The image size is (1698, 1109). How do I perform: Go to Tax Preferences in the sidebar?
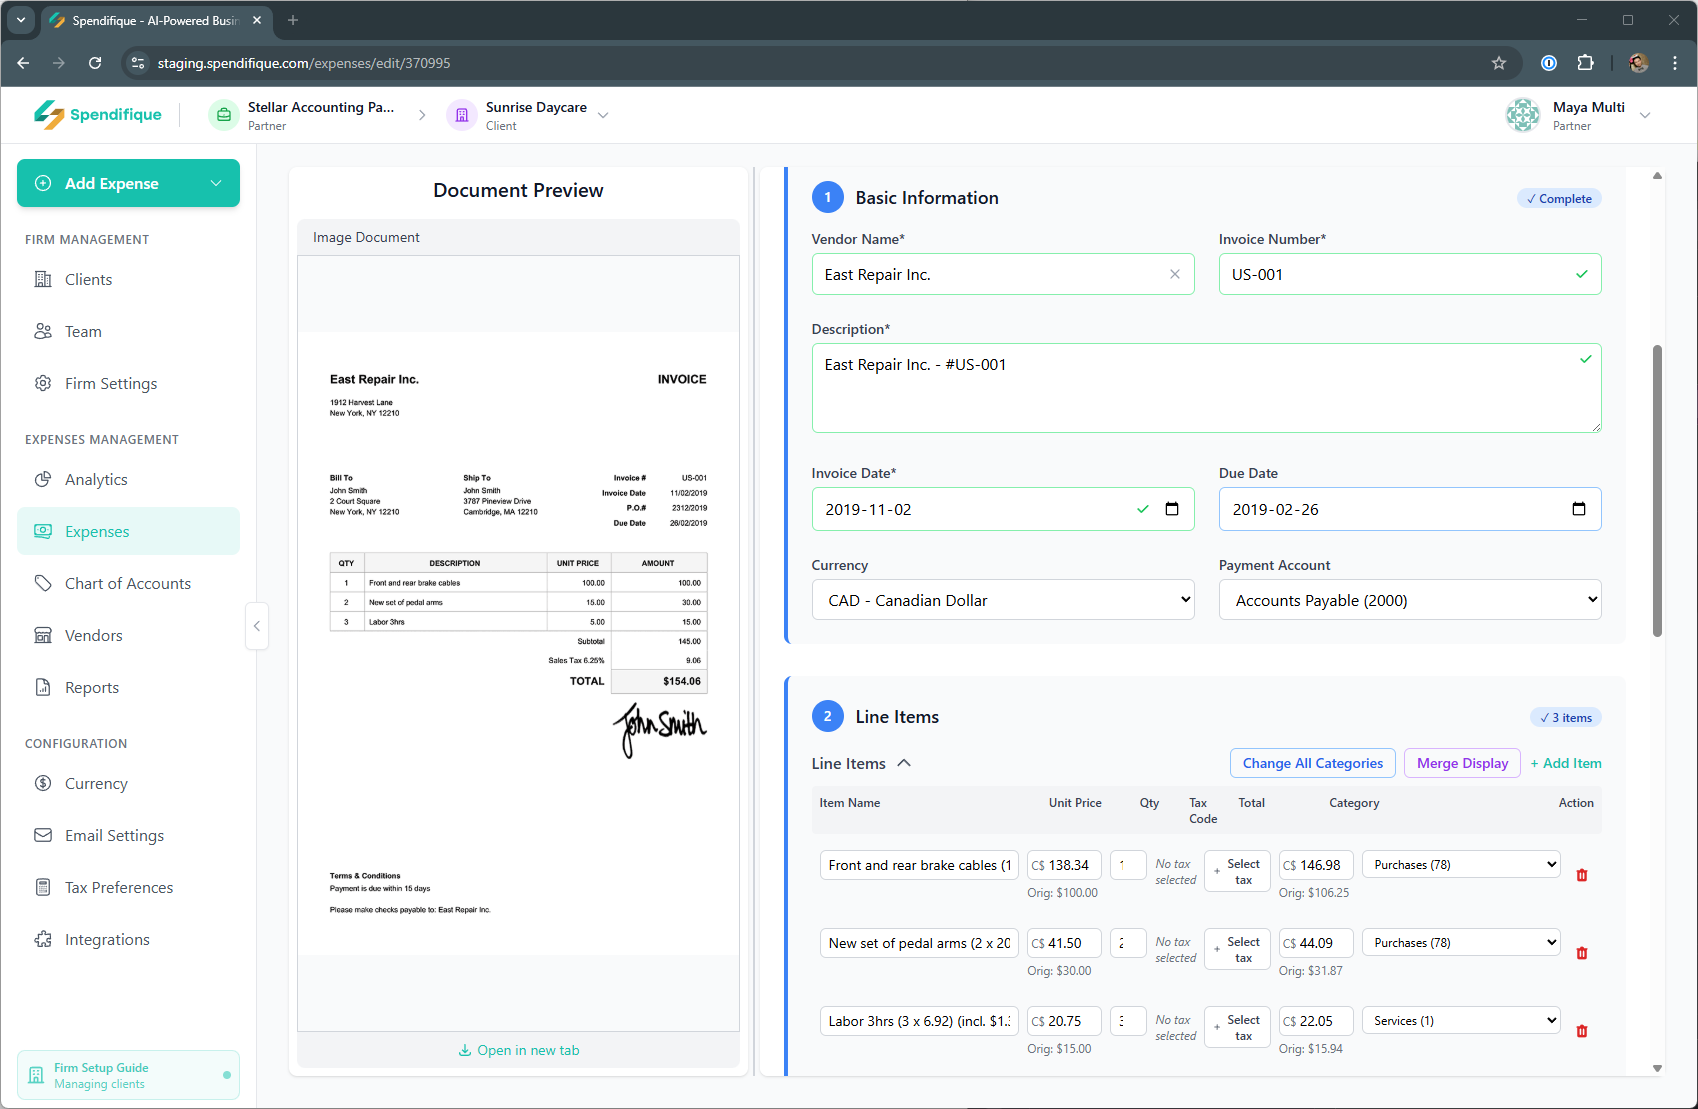[118, 888]
